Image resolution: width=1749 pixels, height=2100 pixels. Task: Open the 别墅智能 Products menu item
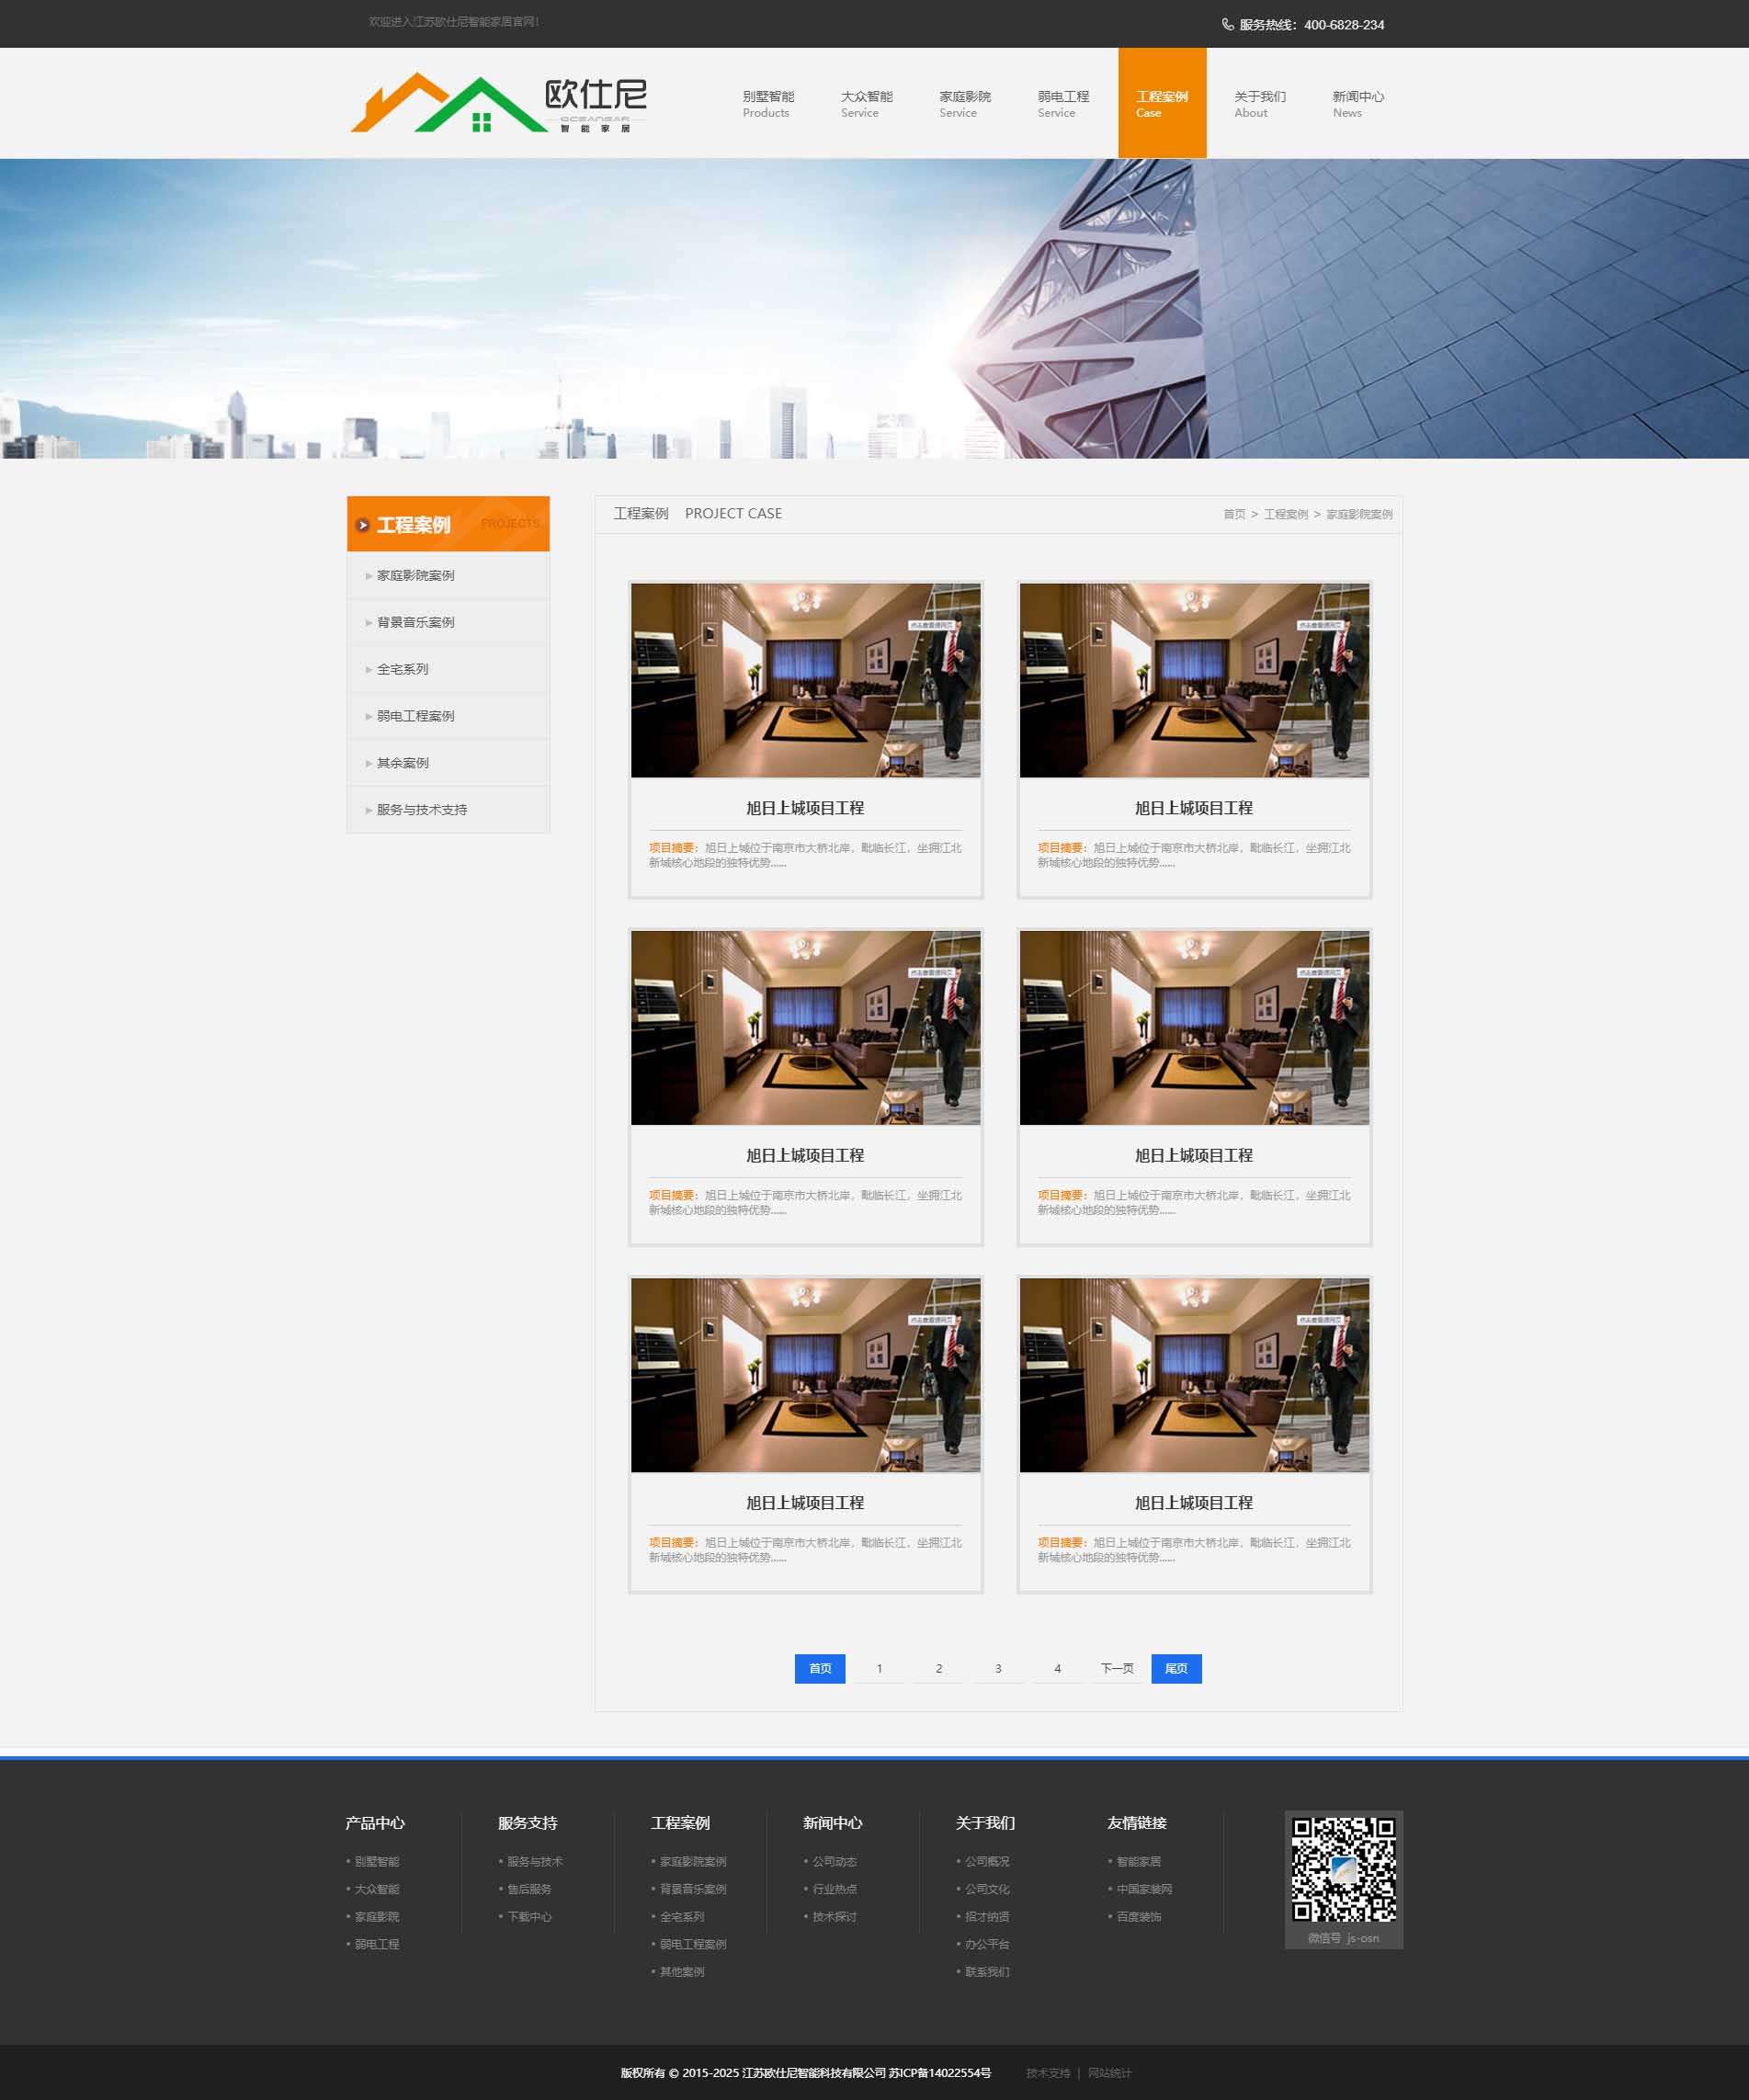click(x=767, y=103)
